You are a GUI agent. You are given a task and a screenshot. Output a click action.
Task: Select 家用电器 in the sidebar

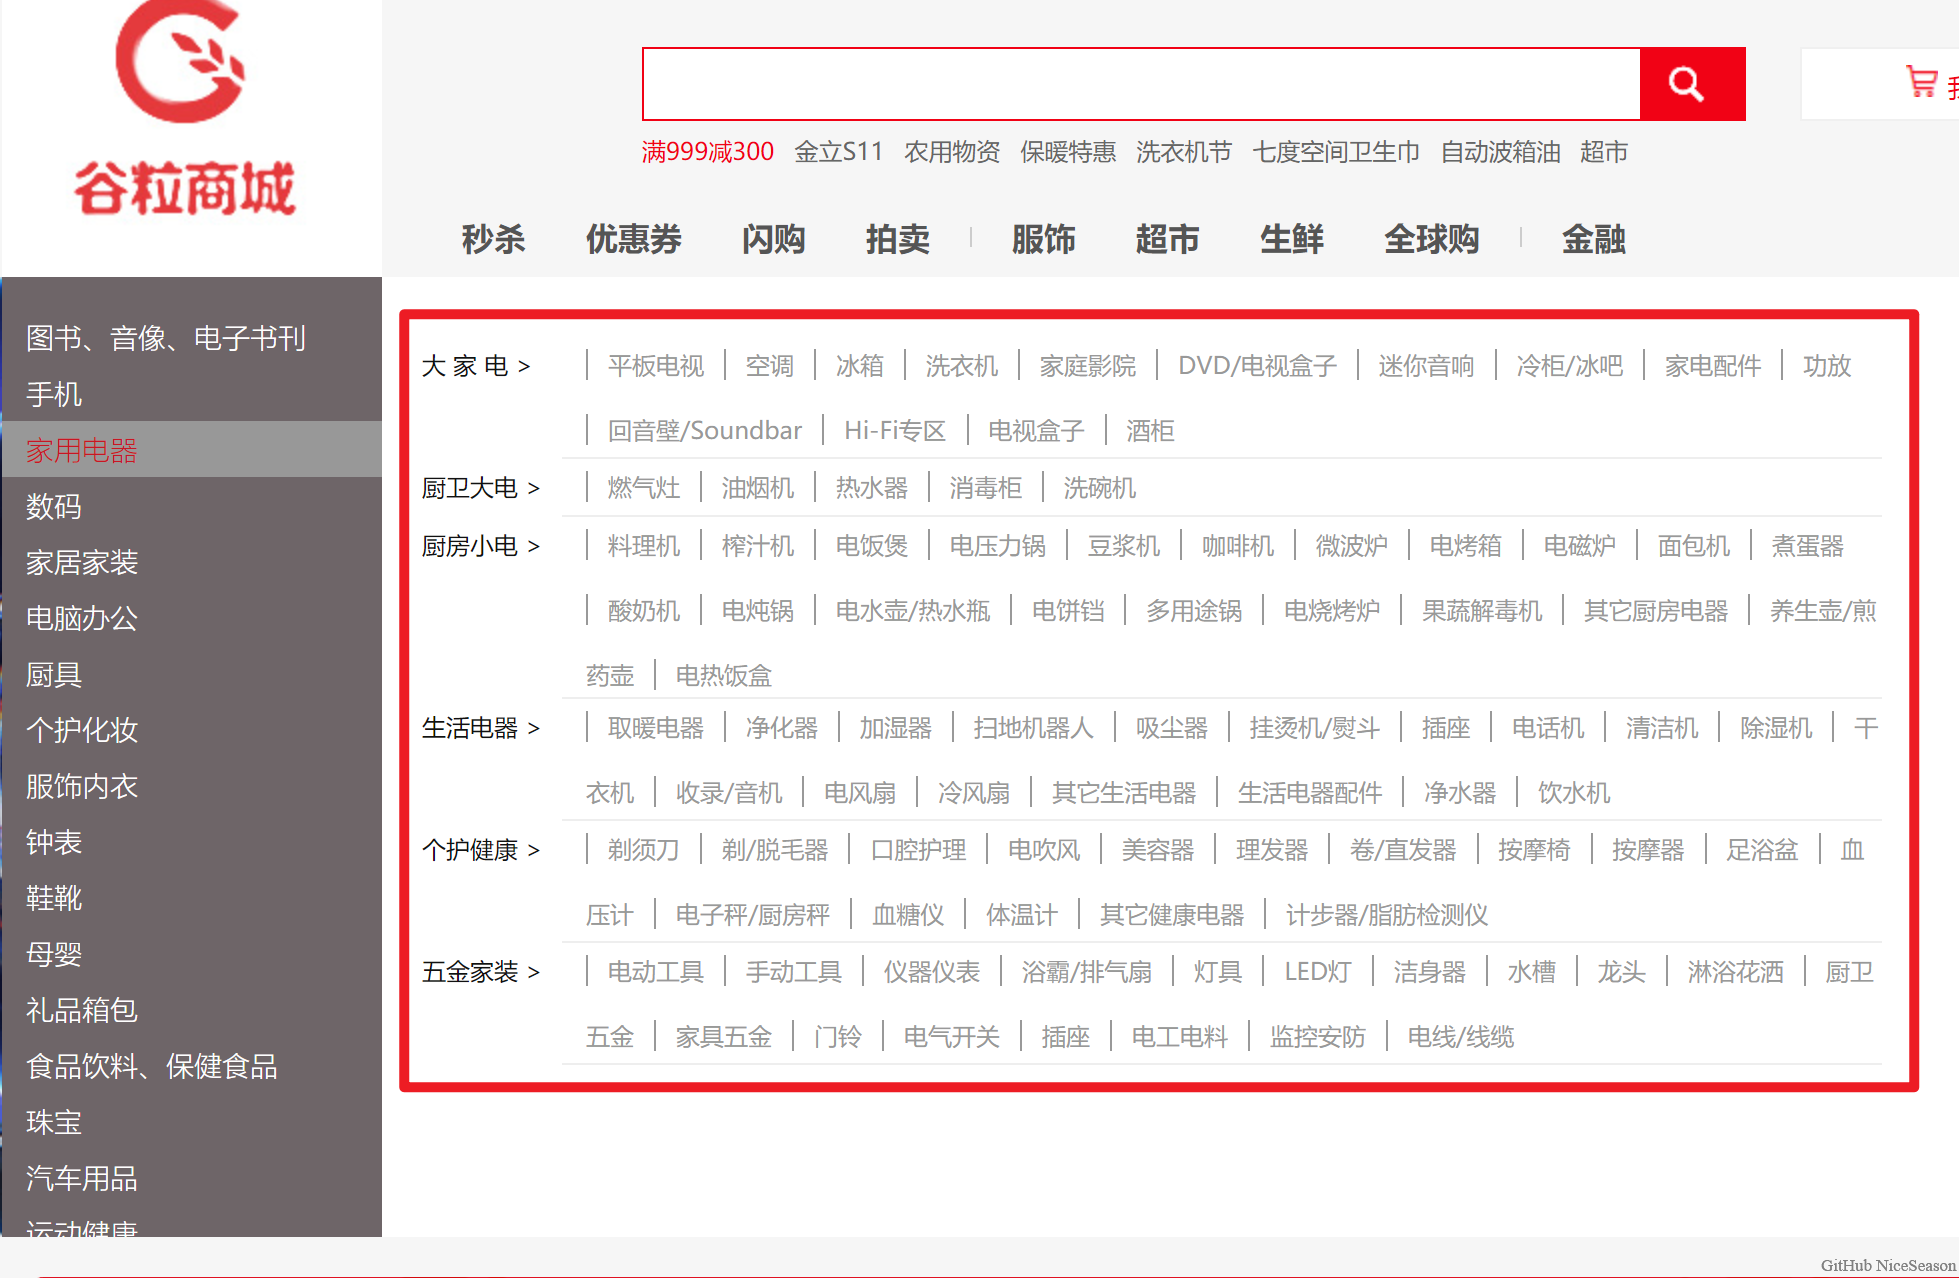tap(82, 450)
